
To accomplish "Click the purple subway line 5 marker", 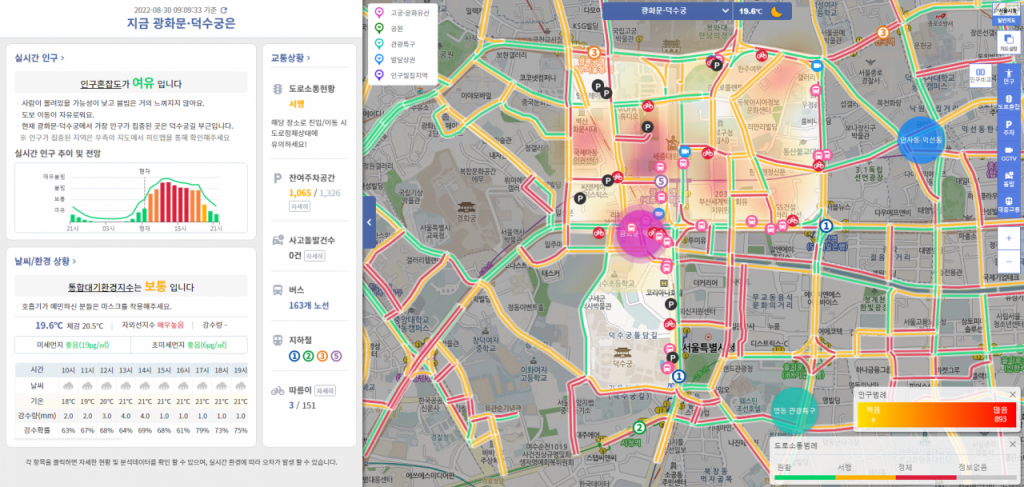I will [x=660, y=181].
